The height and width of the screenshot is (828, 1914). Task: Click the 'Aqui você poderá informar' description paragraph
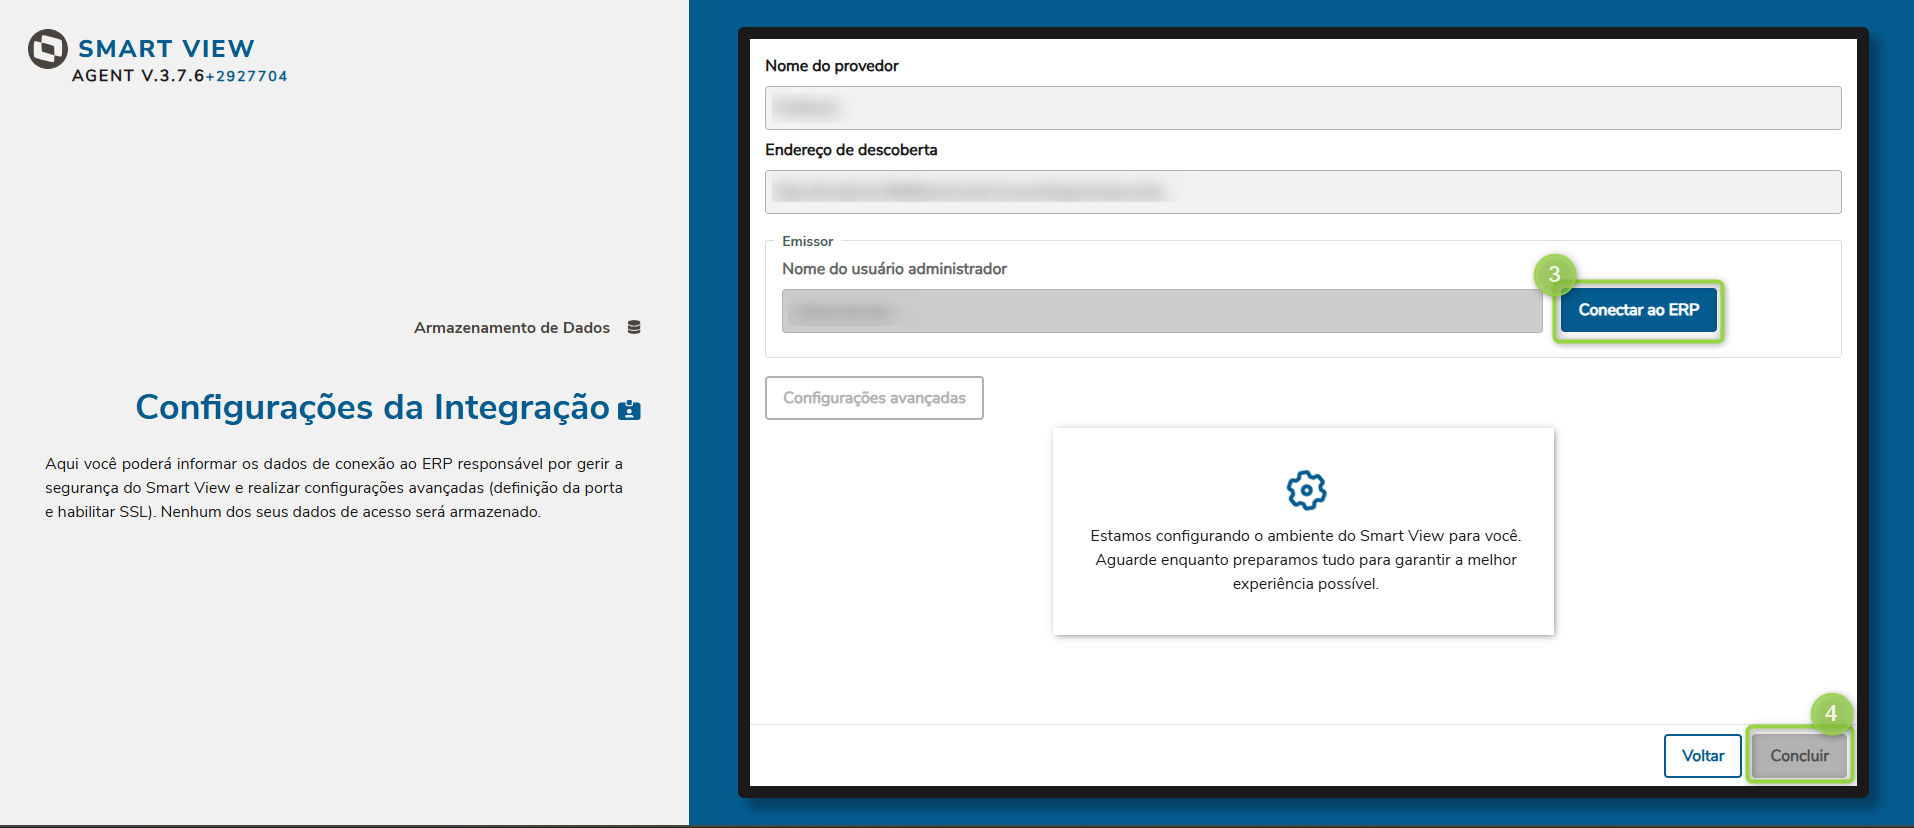(x=334, y=488)
